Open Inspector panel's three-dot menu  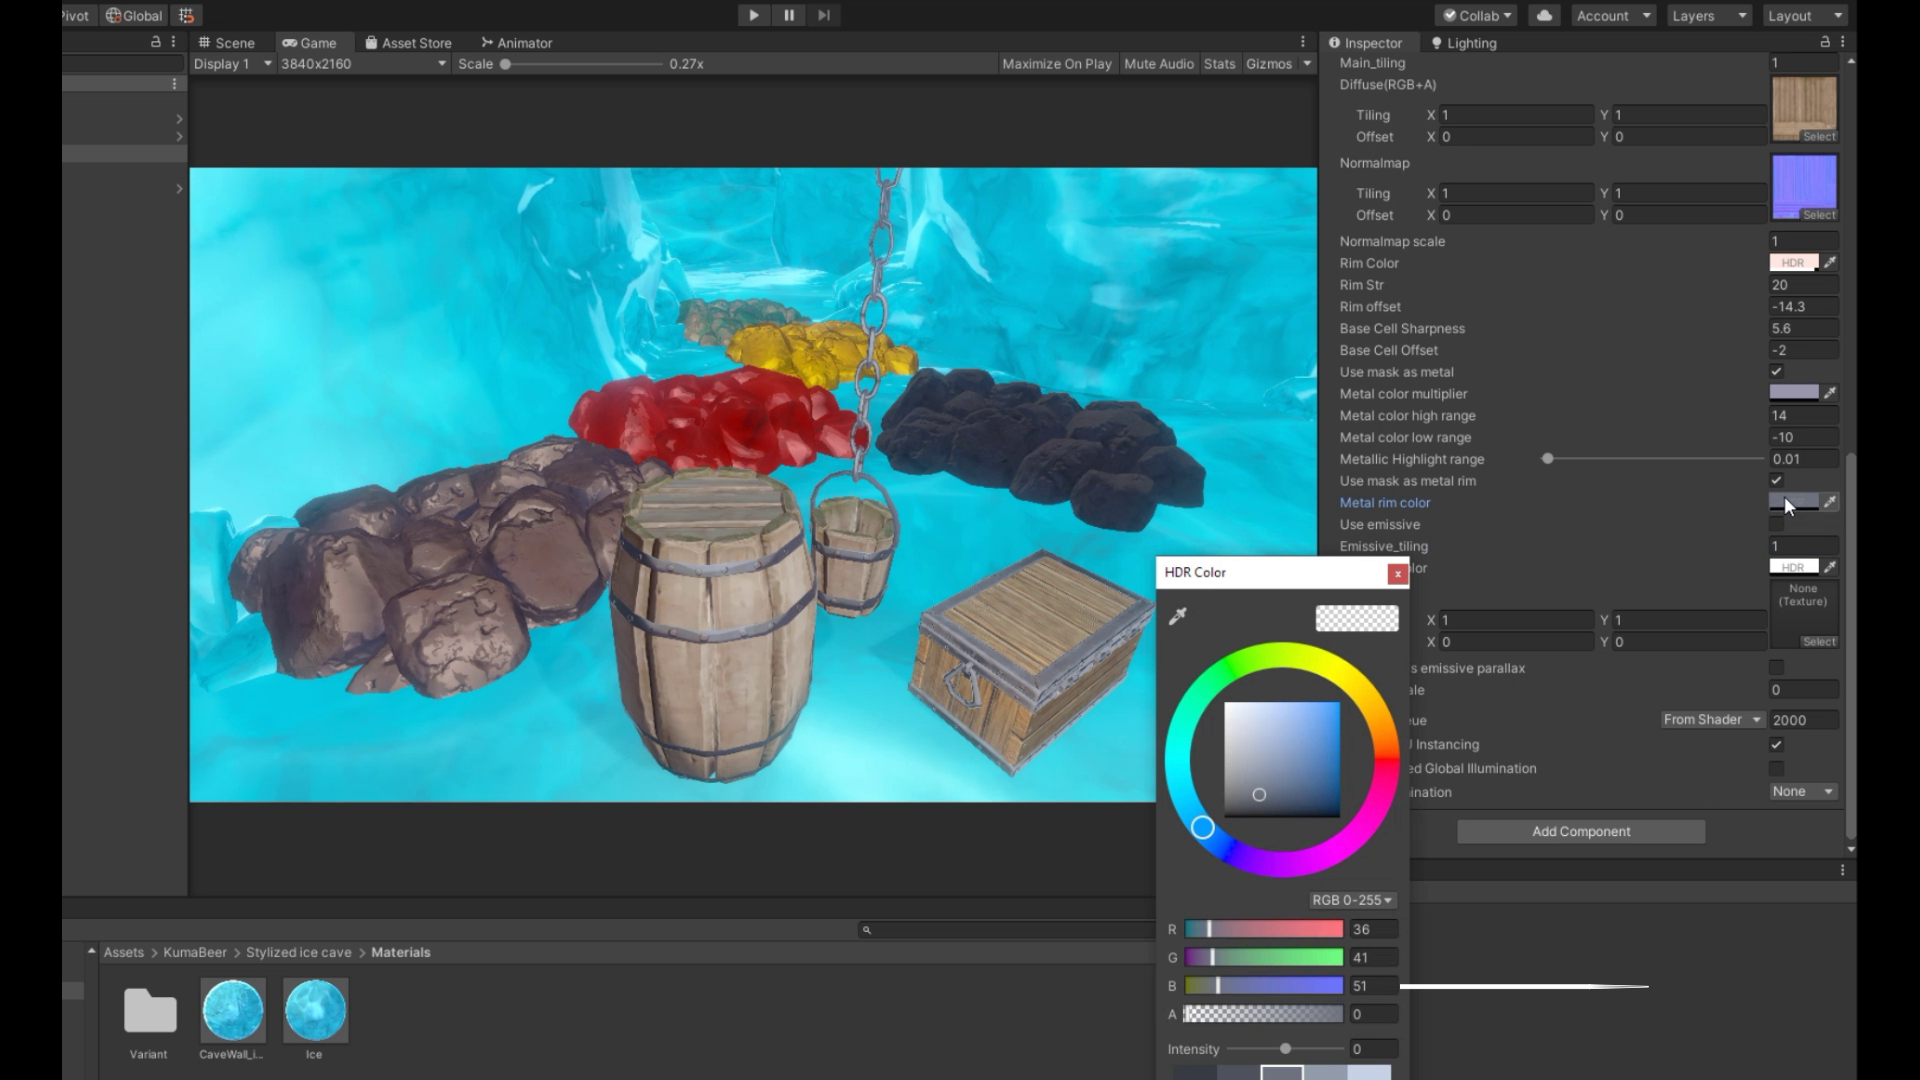pos(1842,42)
